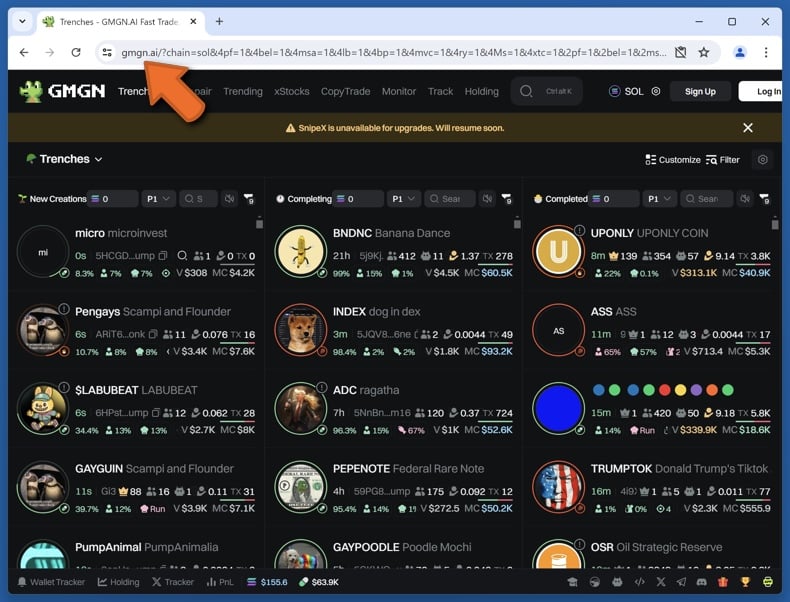
Task: Open the TRUMPTOK token avatar
Action: [x=558, y=487]
